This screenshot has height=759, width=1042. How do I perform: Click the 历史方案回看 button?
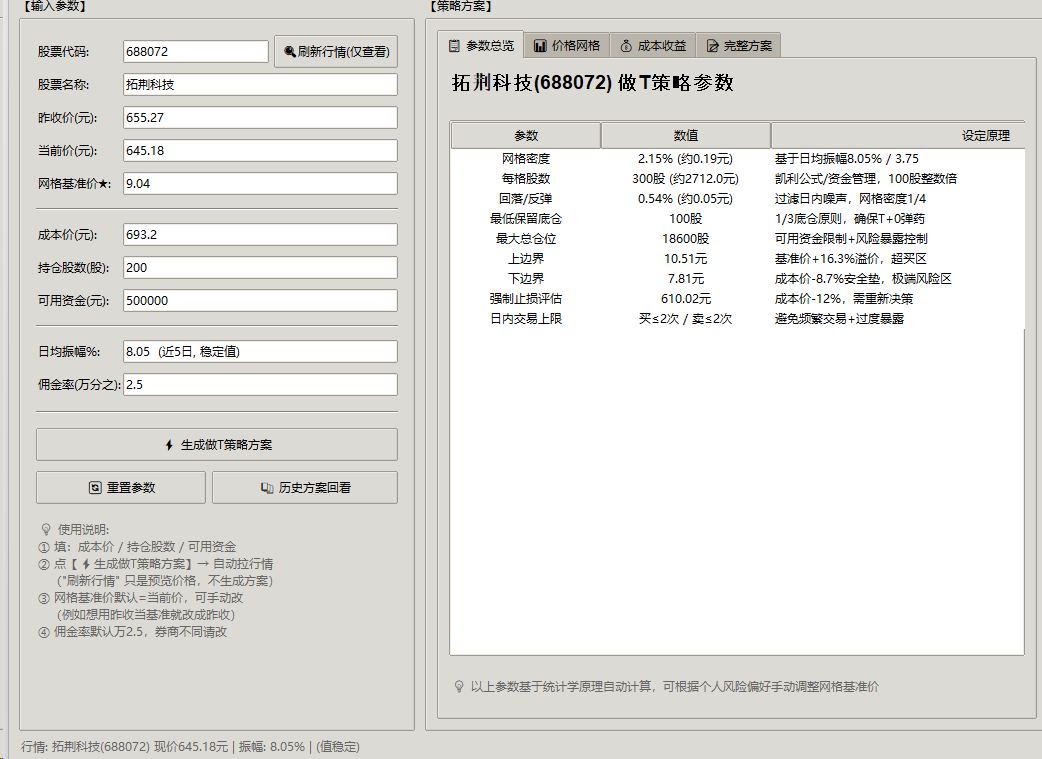pos(305,488)
